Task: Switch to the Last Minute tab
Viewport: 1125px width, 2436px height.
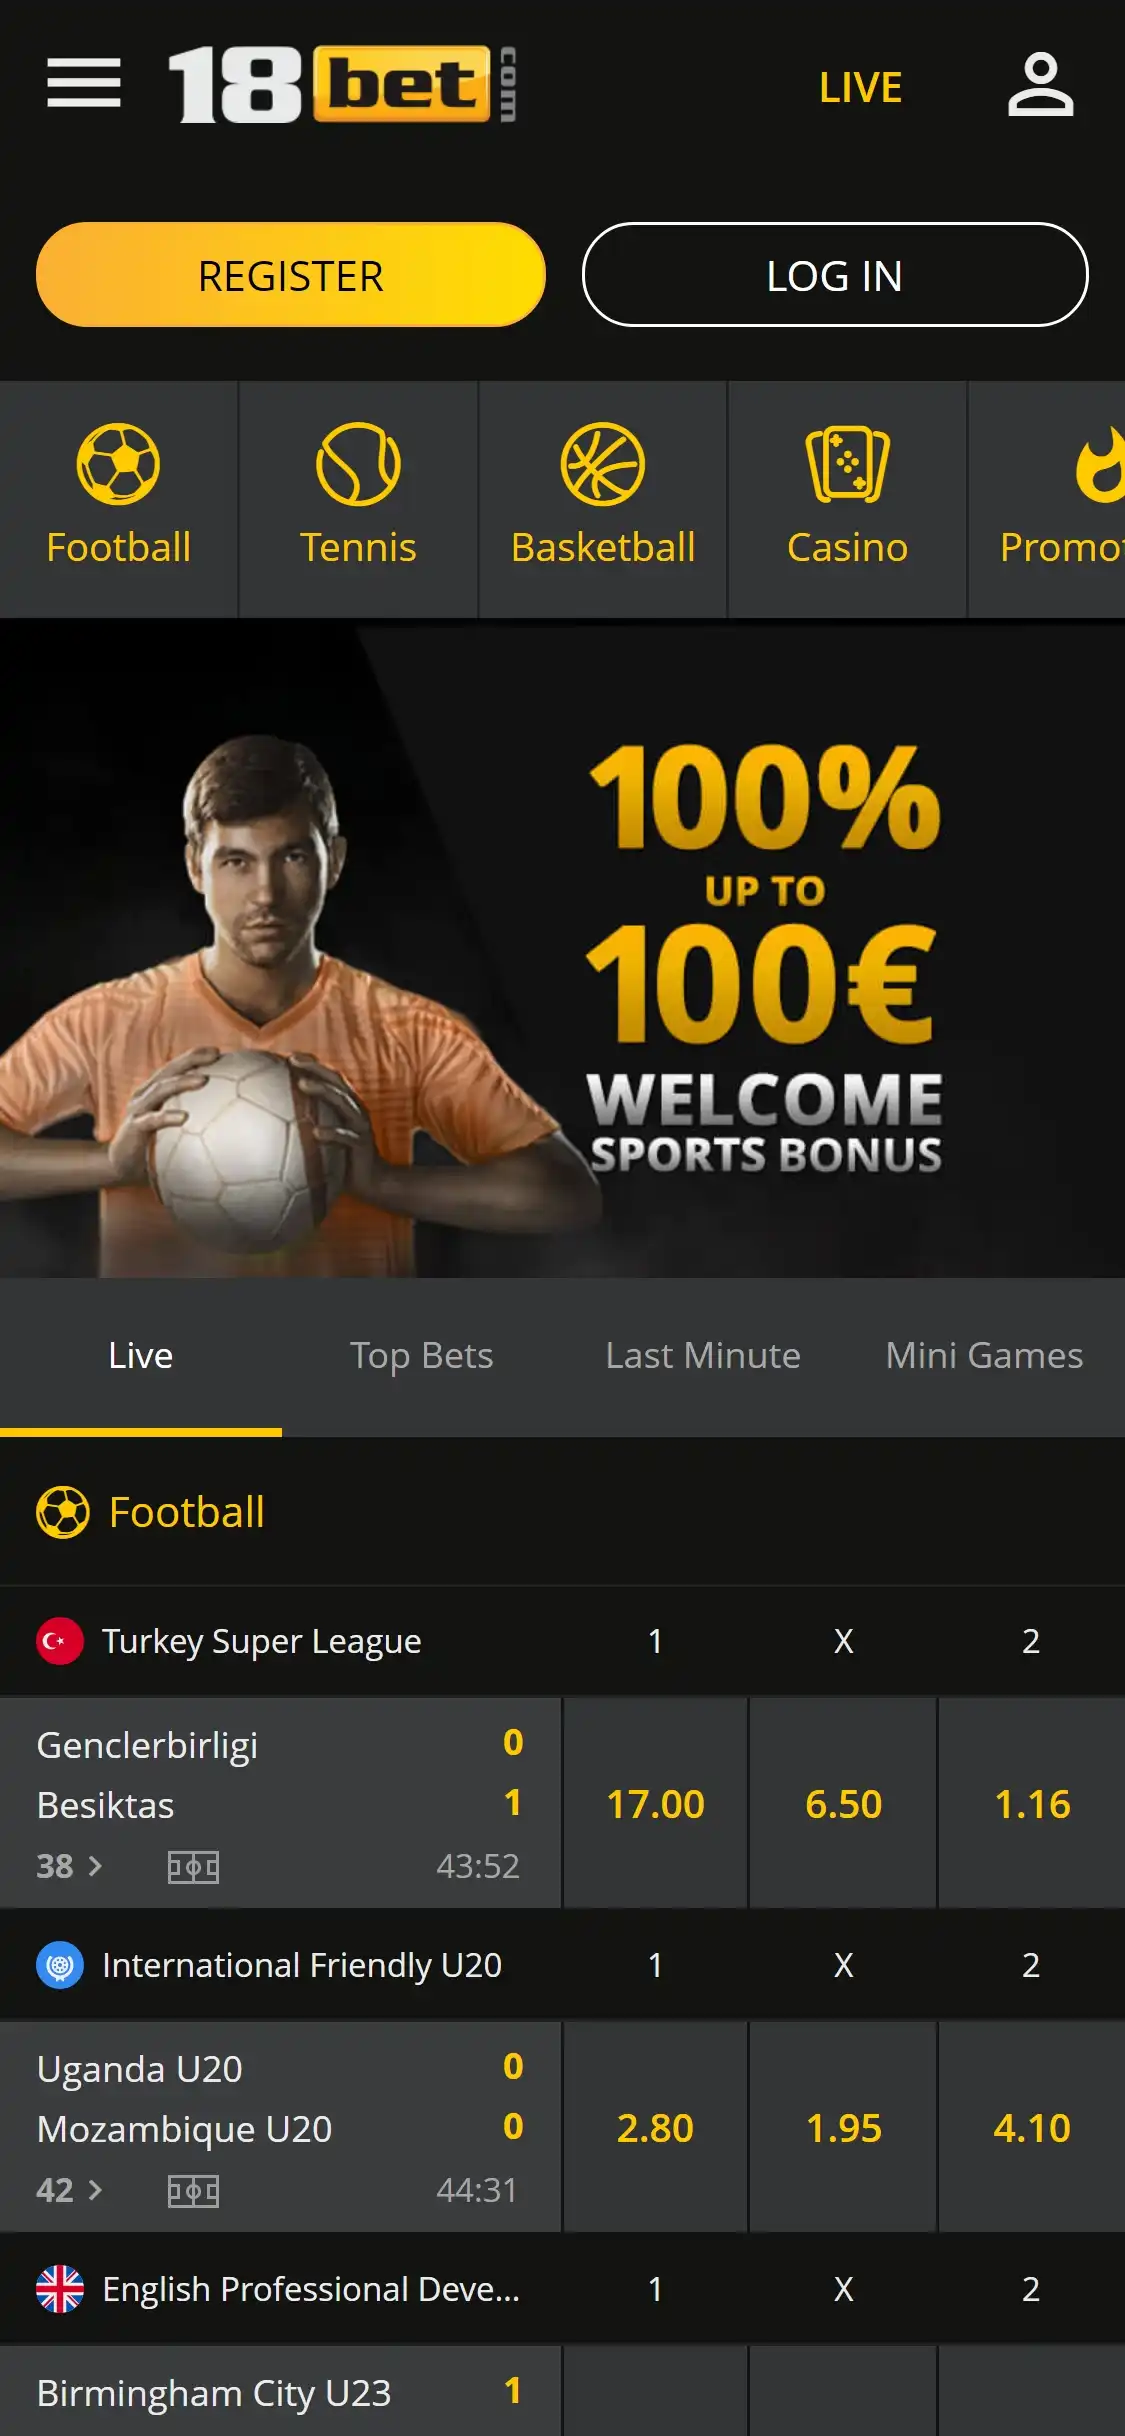Action: coord(703,1356)
